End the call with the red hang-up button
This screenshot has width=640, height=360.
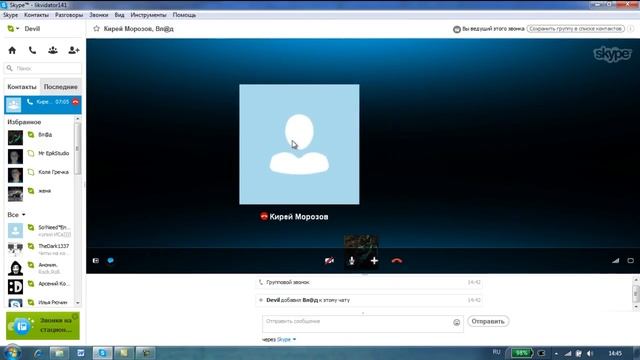click(397, 260)
